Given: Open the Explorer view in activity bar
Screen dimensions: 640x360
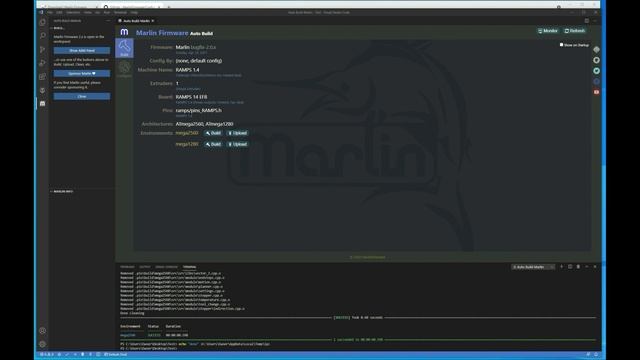Looking at the screenshot, I should (42, 23).
